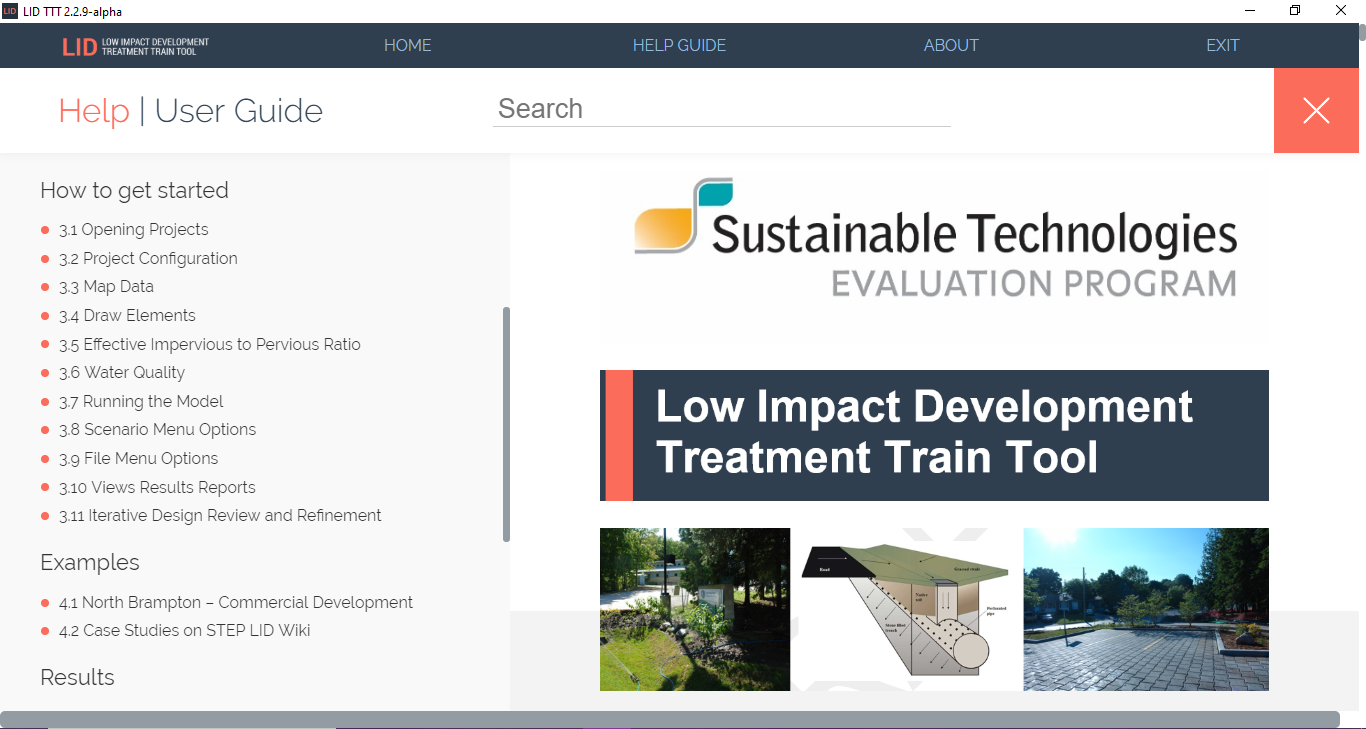Click the Results section heading

(77, 677)
